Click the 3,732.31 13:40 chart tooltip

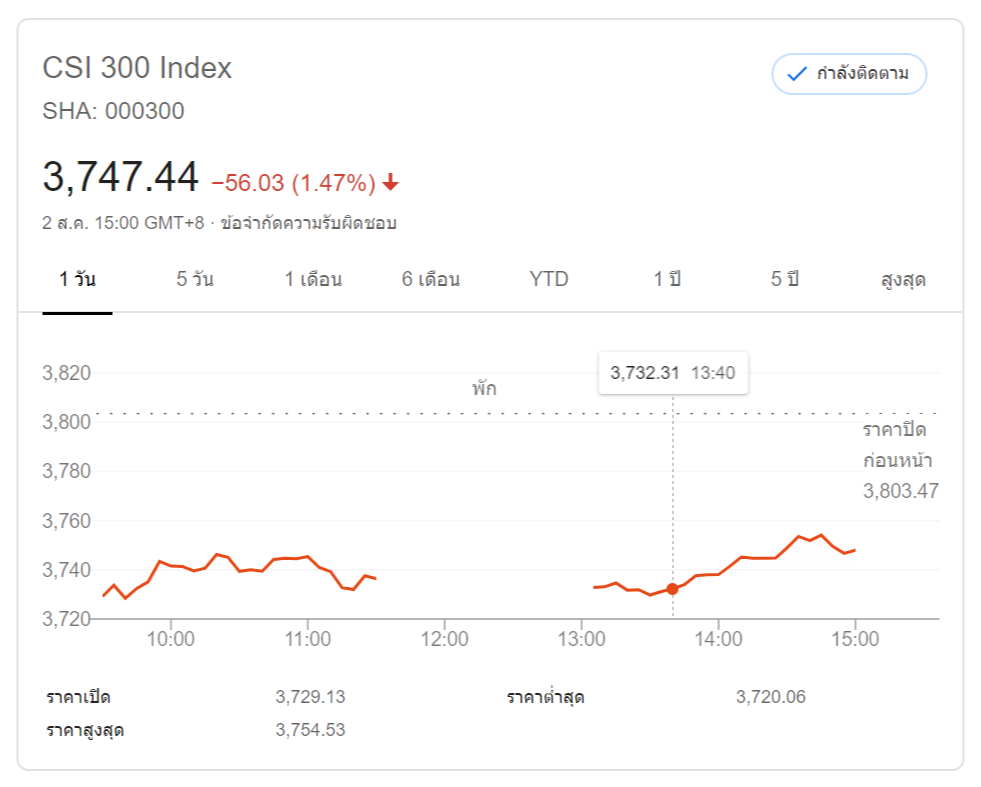[x=672, y=373]
